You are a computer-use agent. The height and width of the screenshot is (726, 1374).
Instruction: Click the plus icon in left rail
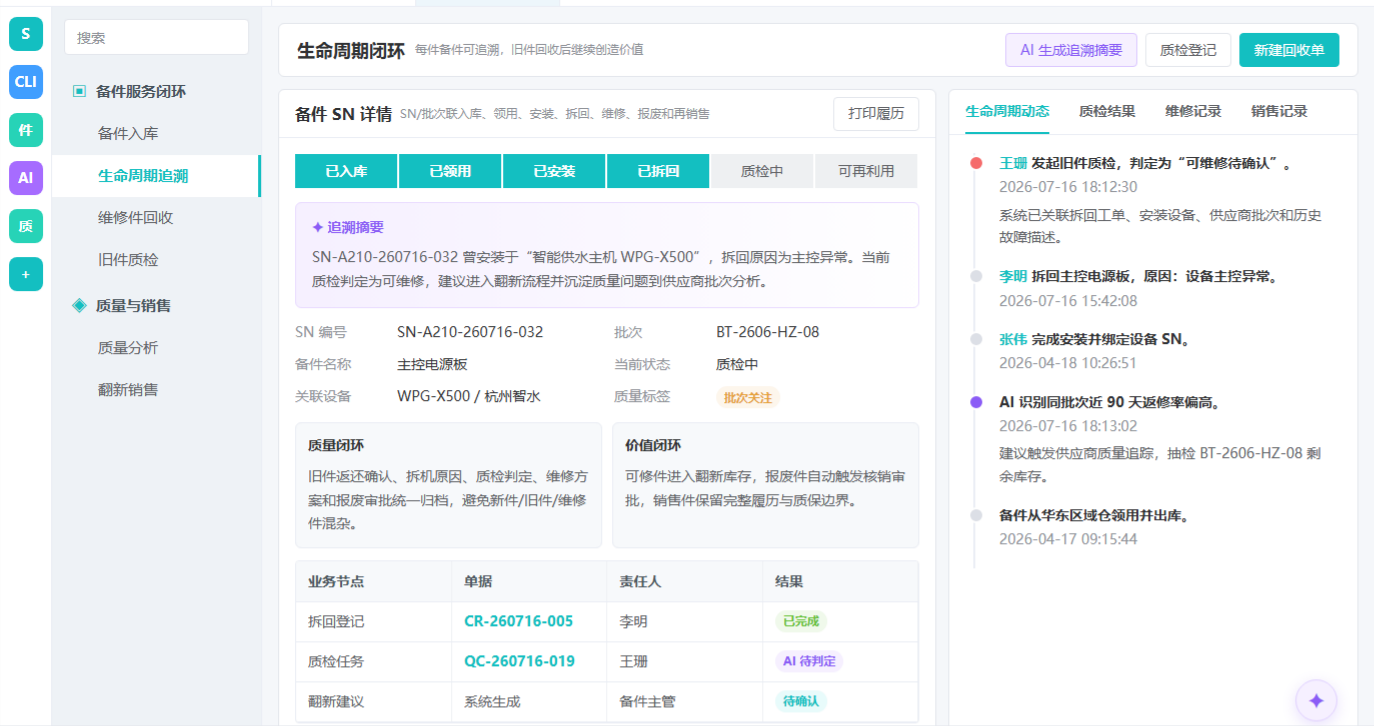coord(26,274)
